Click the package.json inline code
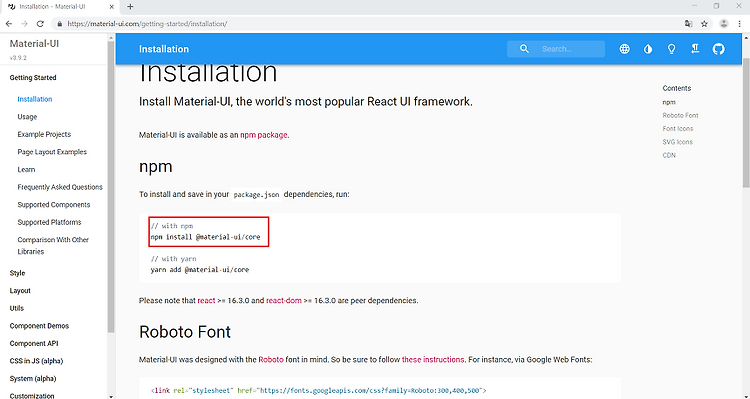Viewport: 750px width, 399px height. pyautogui.click(x=256, y=195)
